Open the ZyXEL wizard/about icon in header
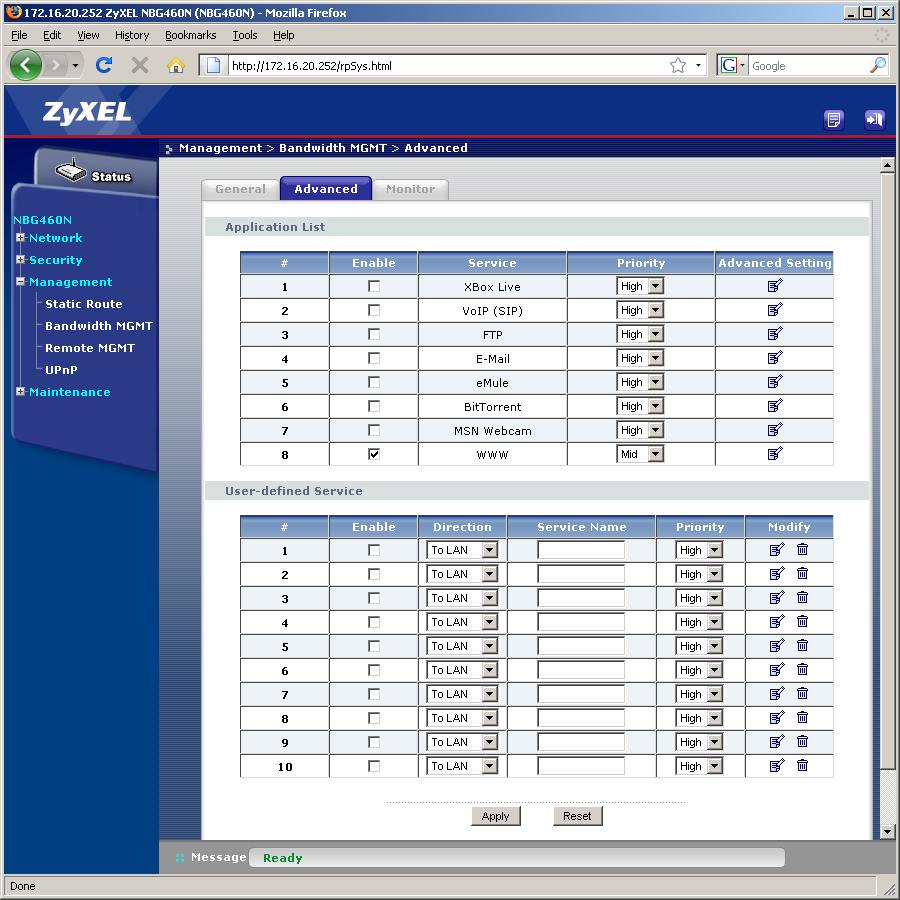 point(833,119)
